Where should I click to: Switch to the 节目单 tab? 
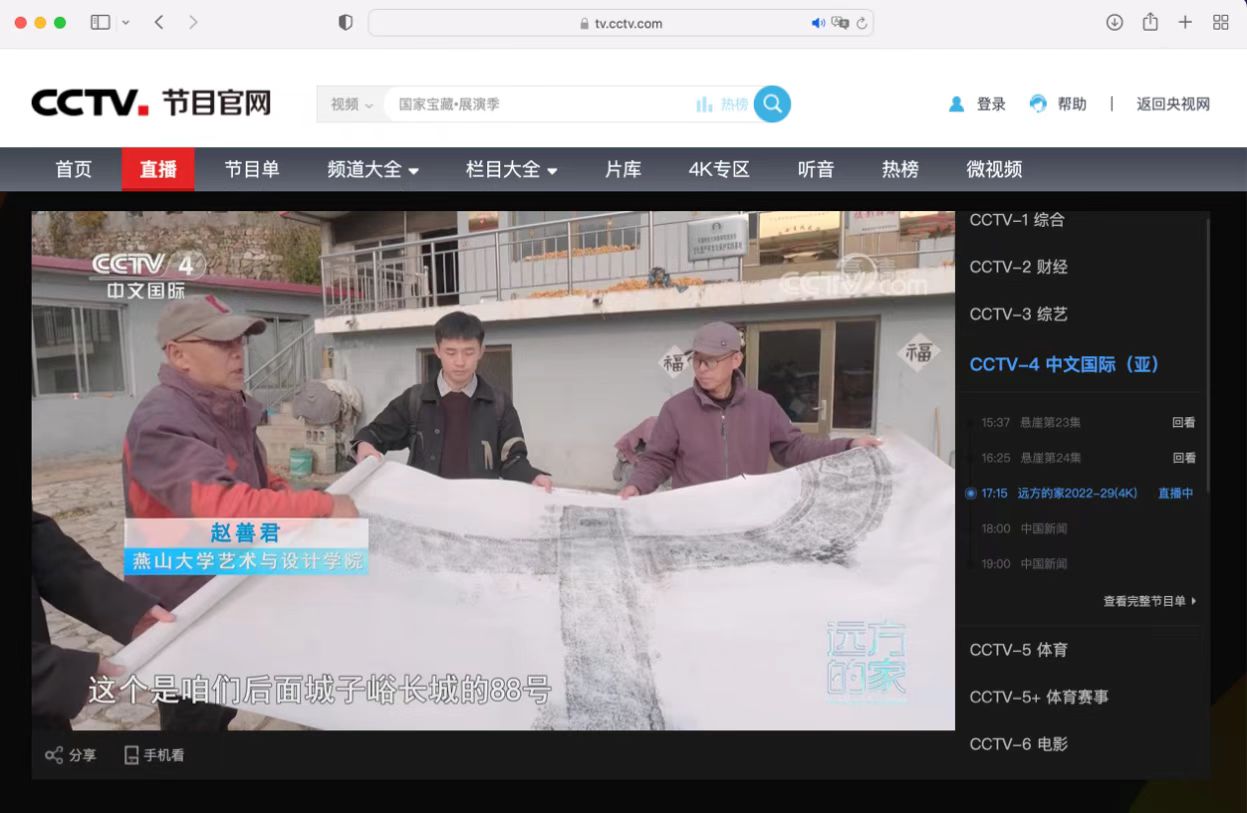[x=252, y=170]
